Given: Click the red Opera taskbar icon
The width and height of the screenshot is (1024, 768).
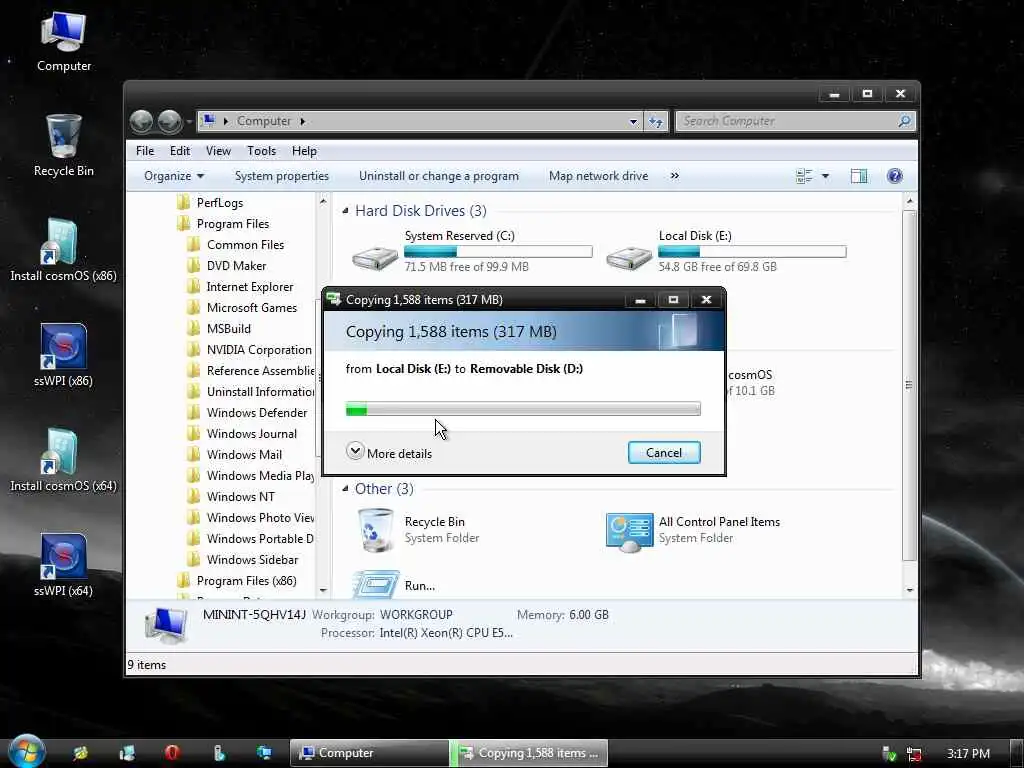Looking at the screenshot, I should [x=172, y=753].
